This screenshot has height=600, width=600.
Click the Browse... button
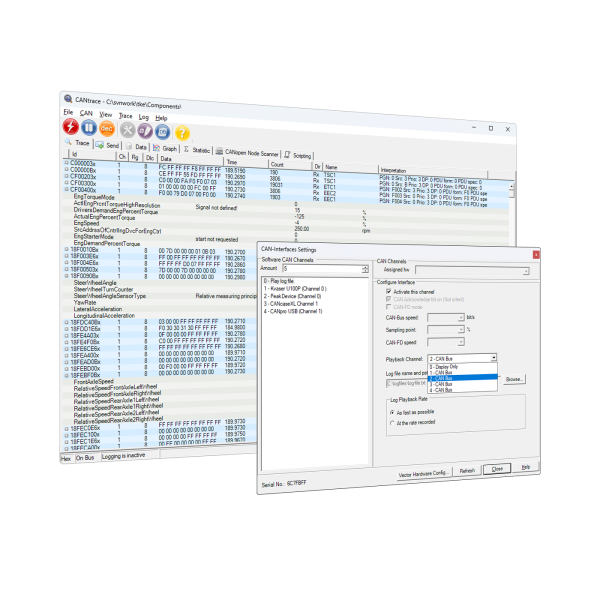(x=514, y=380)
